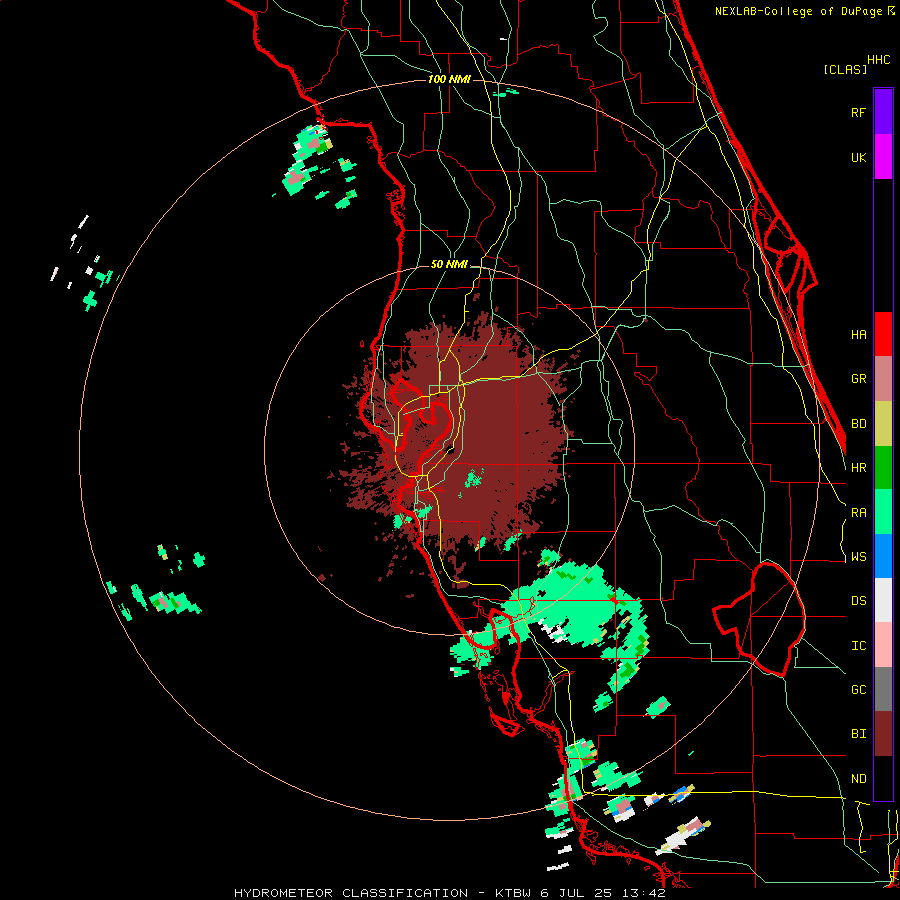Image resolution: width=900 pixels, height=900 pixels.
Task: Click the BD yellow-olive legend swatch
Action: pyautogui.click(x=883, y=423)
